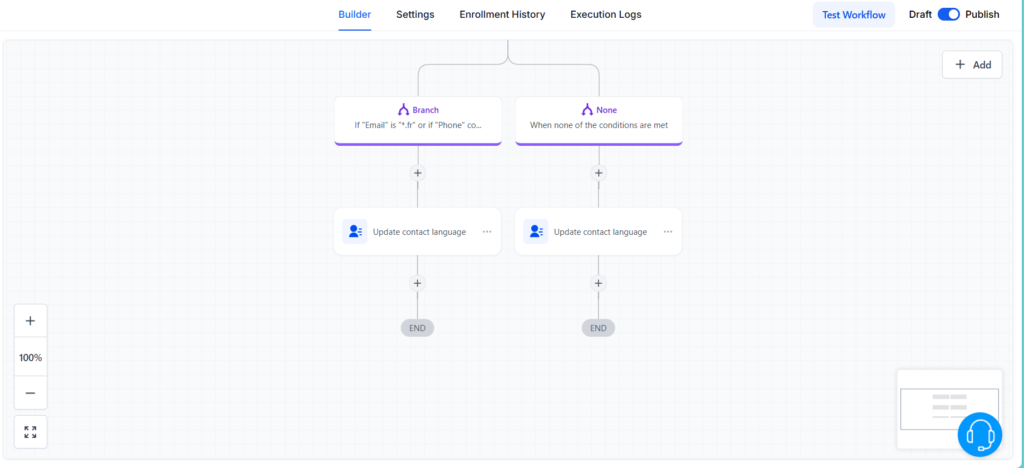
Task: Click the Test Workflow button
Action: 853,15
